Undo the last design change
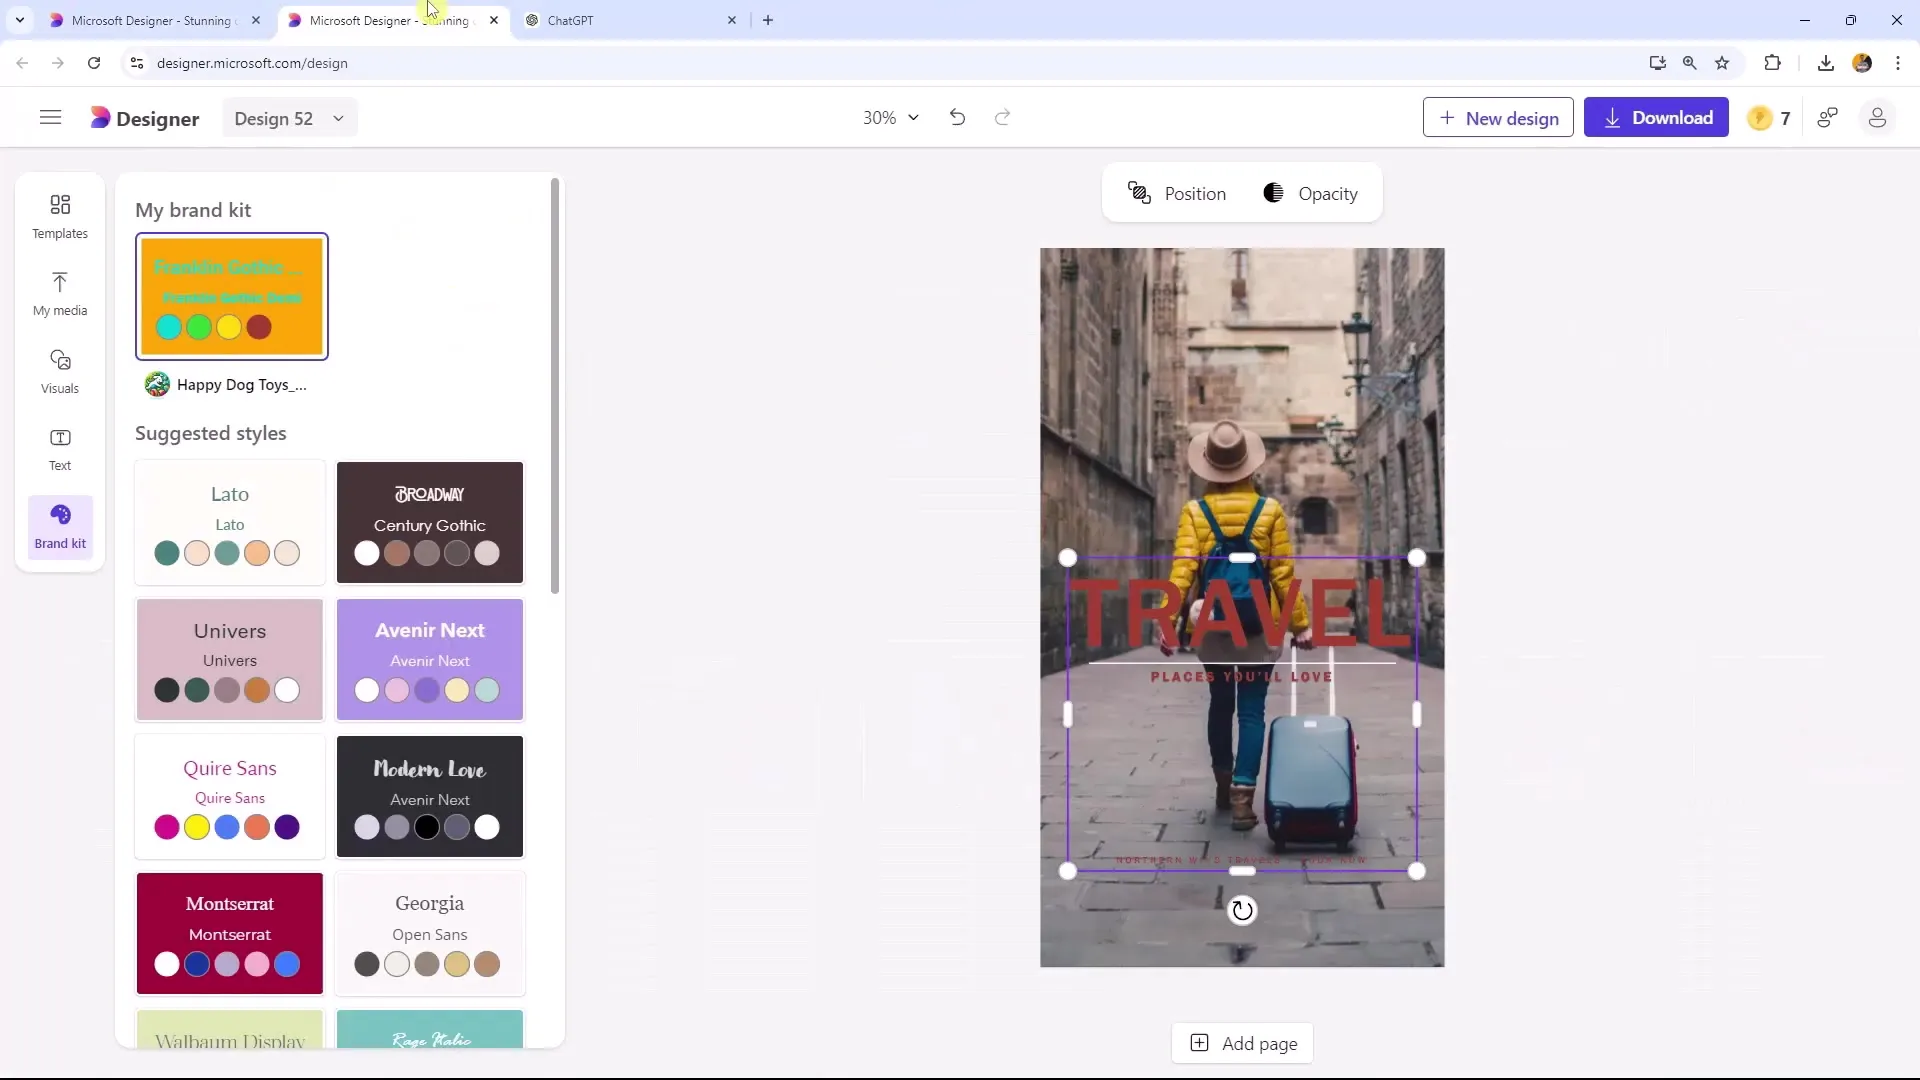This screenshot has width=1920, height=1080. 957,118
